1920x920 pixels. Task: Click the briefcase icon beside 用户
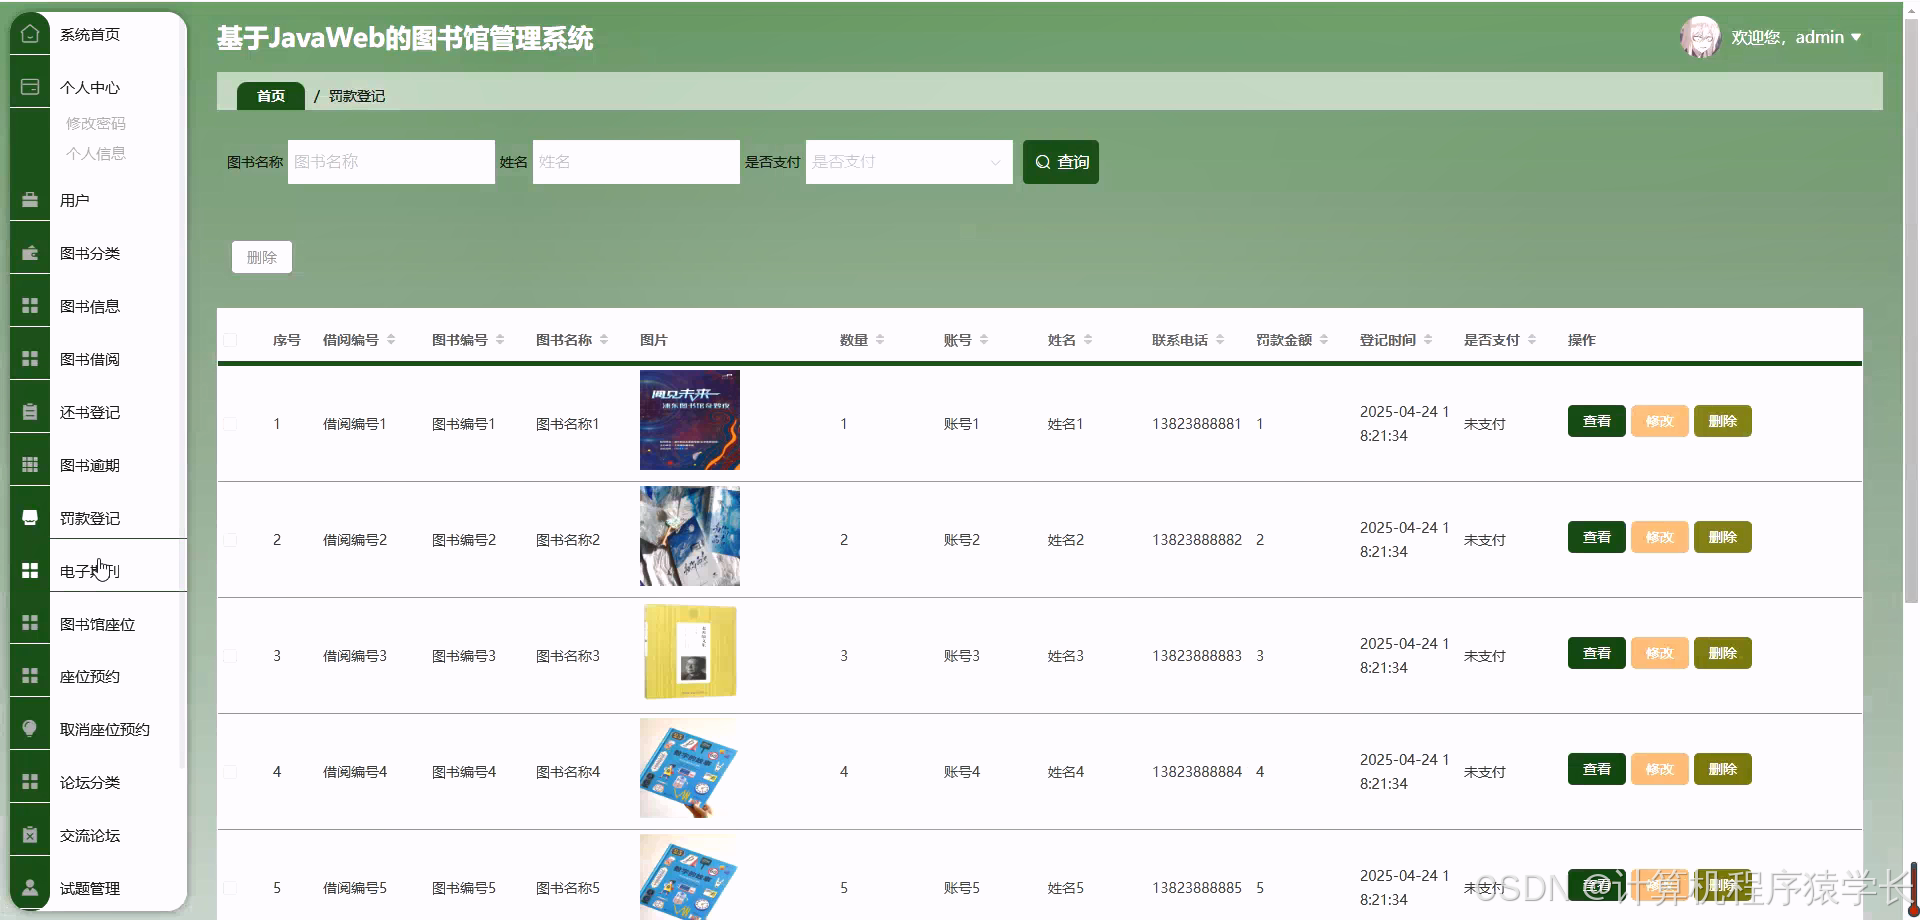click(x=30, y=200)
